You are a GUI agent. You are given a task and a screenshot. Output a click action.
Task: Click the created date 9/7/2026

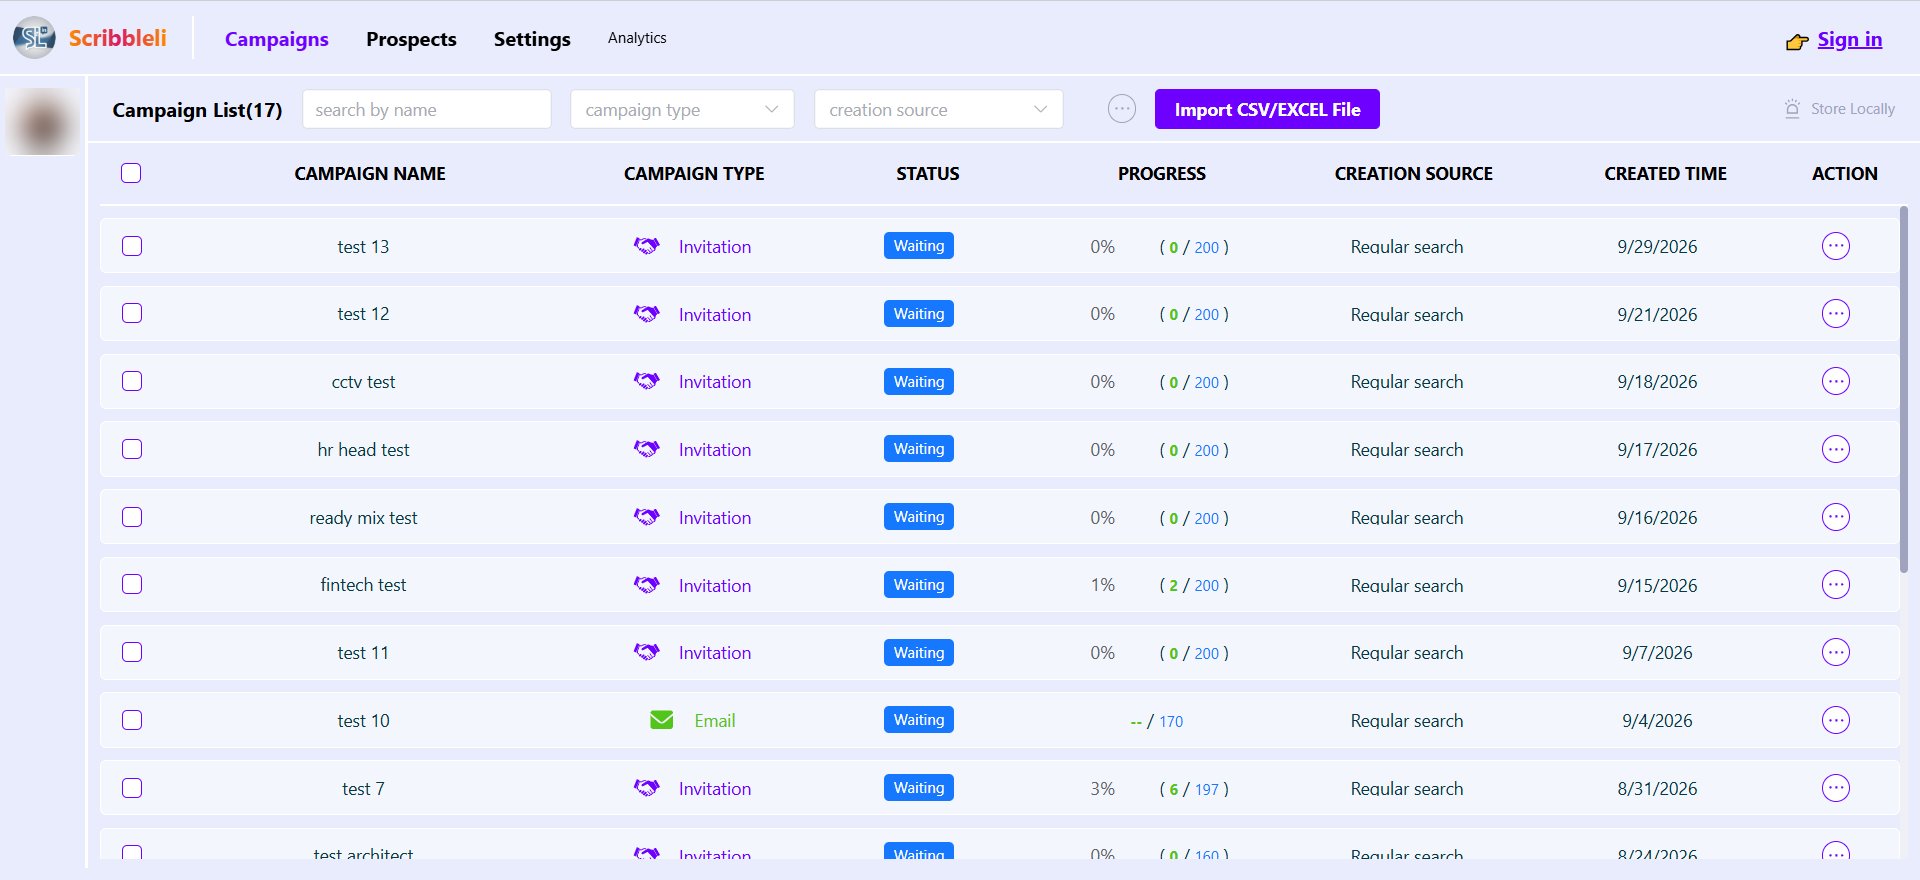pos(1657,653)
